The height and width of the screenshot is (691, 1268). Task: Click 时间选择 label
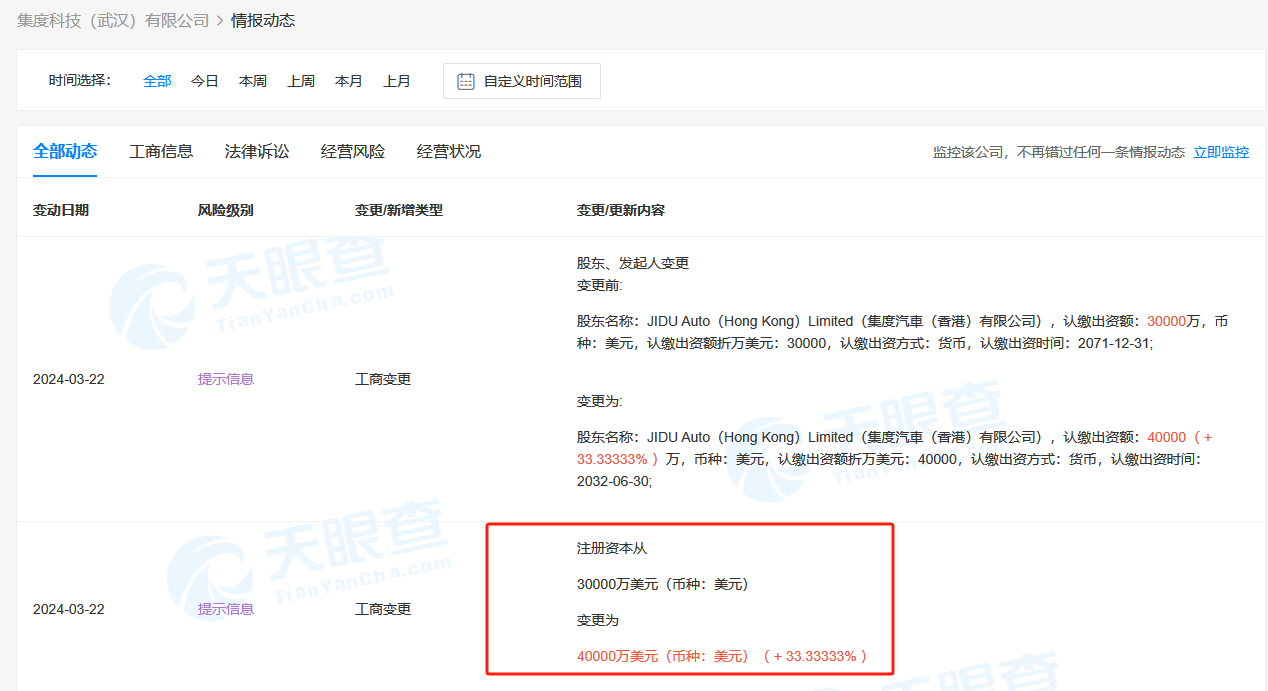pos(80,80)
